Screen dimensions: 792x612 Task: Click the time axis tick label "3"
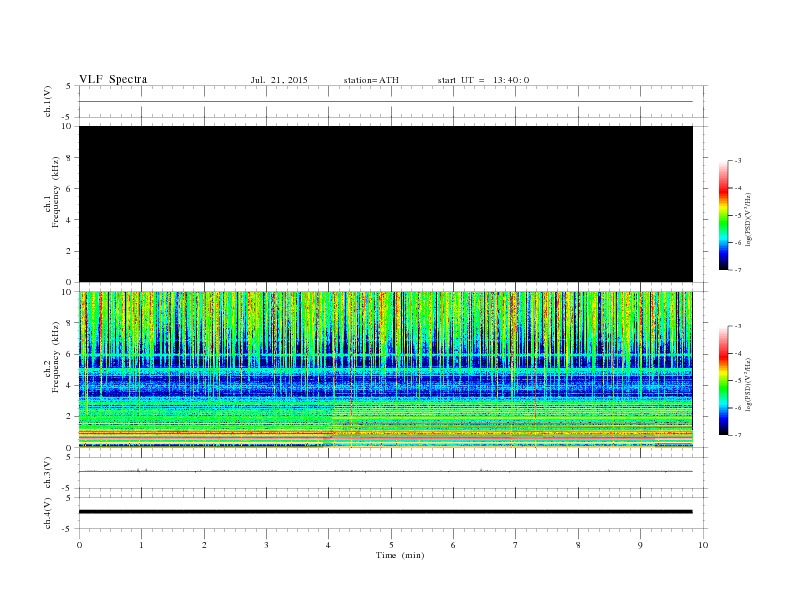click(266, 545)
